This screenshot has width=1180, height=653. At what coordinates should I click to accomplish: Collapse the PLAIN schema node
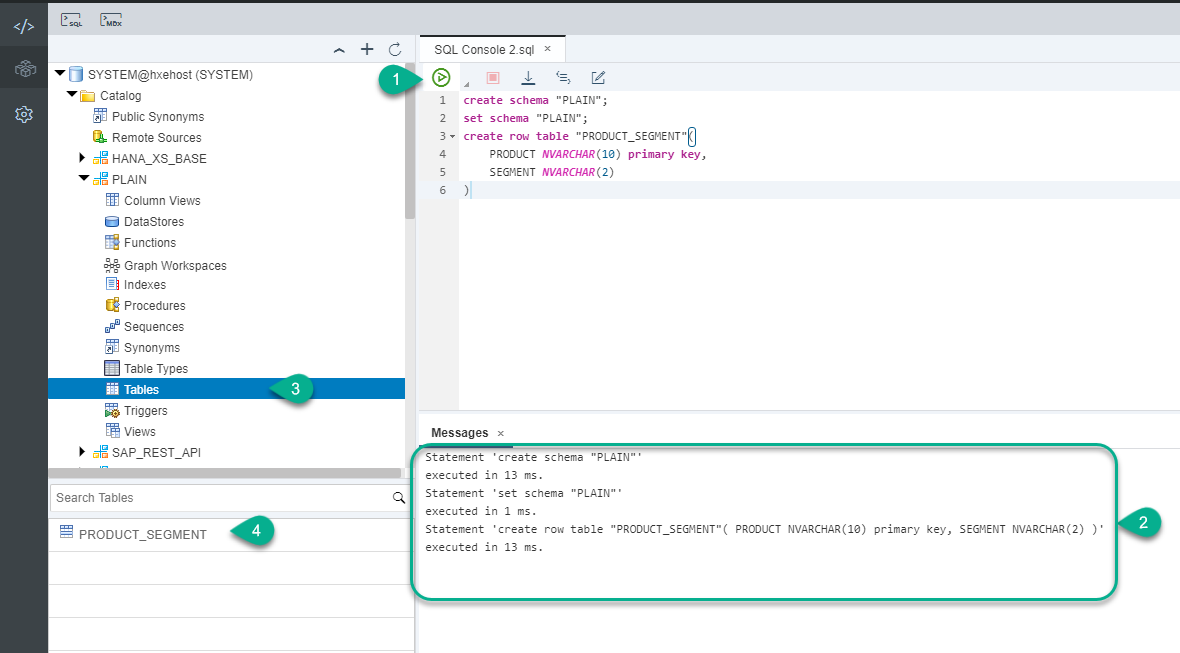click(x=84, y=178)
